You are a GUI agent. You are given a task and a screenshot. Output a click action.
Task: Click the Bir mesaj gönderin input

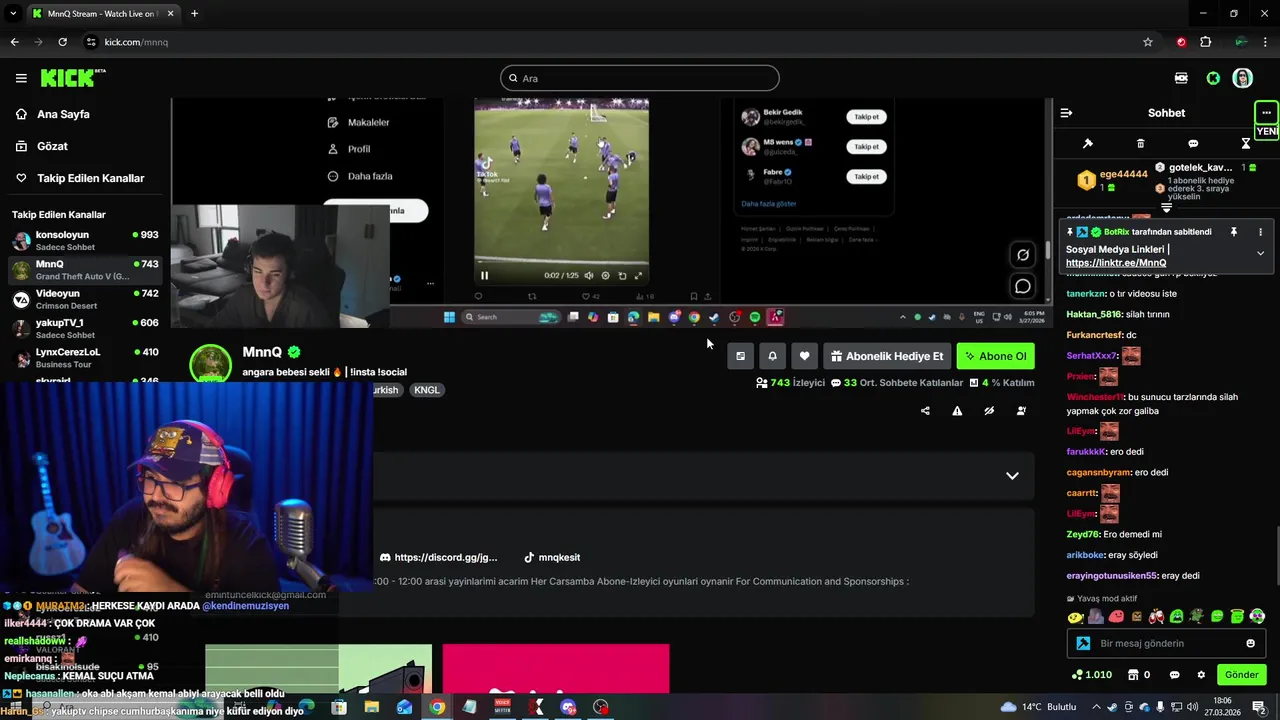[1166, 643]
